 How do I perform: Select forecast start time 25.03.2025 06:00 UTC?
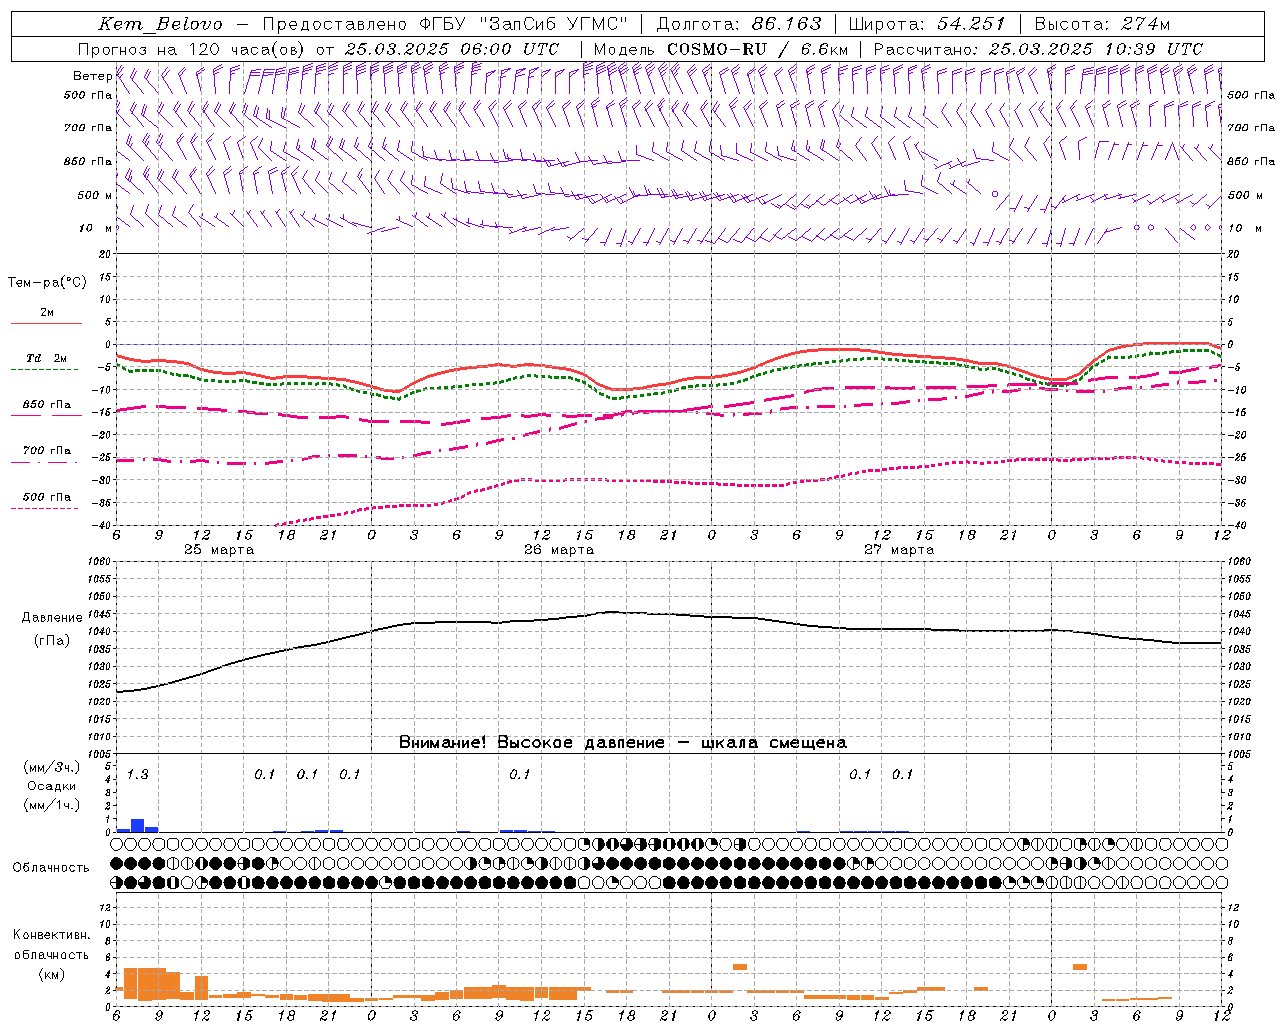452,49
